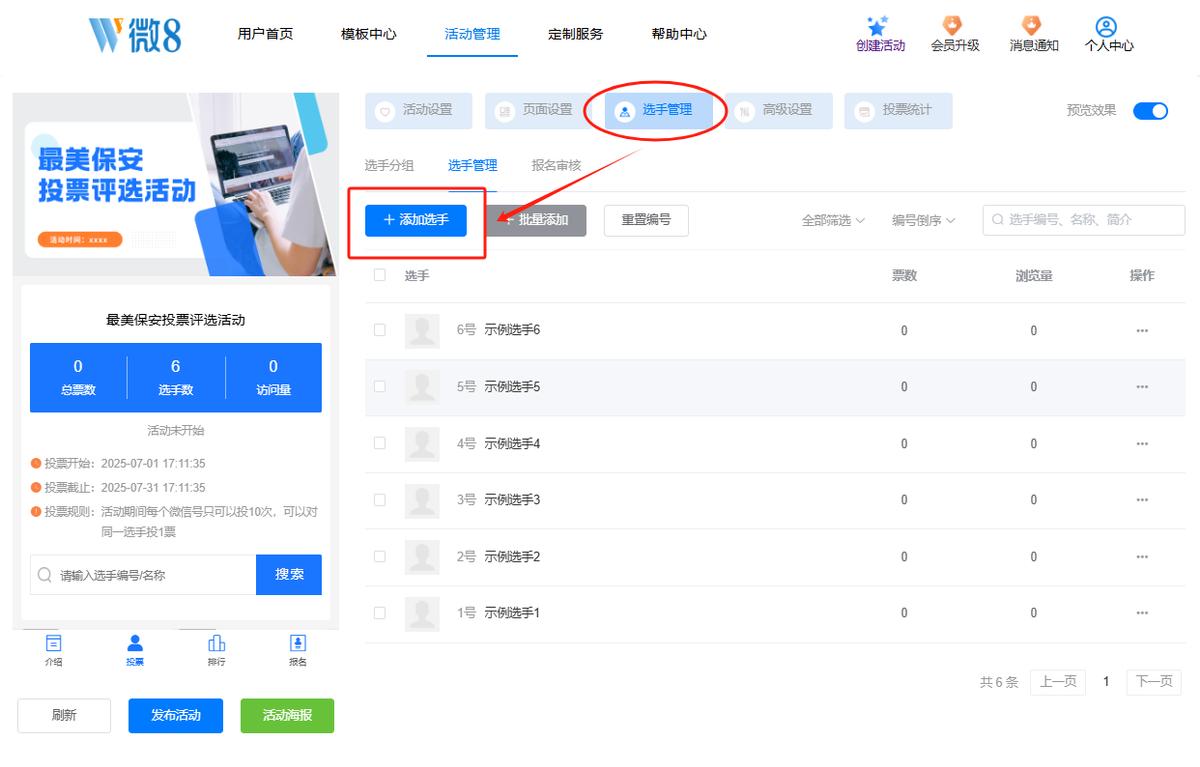Image resolution: width=1200 pixels, height=767 pixels.
Task: Select page number 1 in pagination
Action: [x=1106, y=682]
